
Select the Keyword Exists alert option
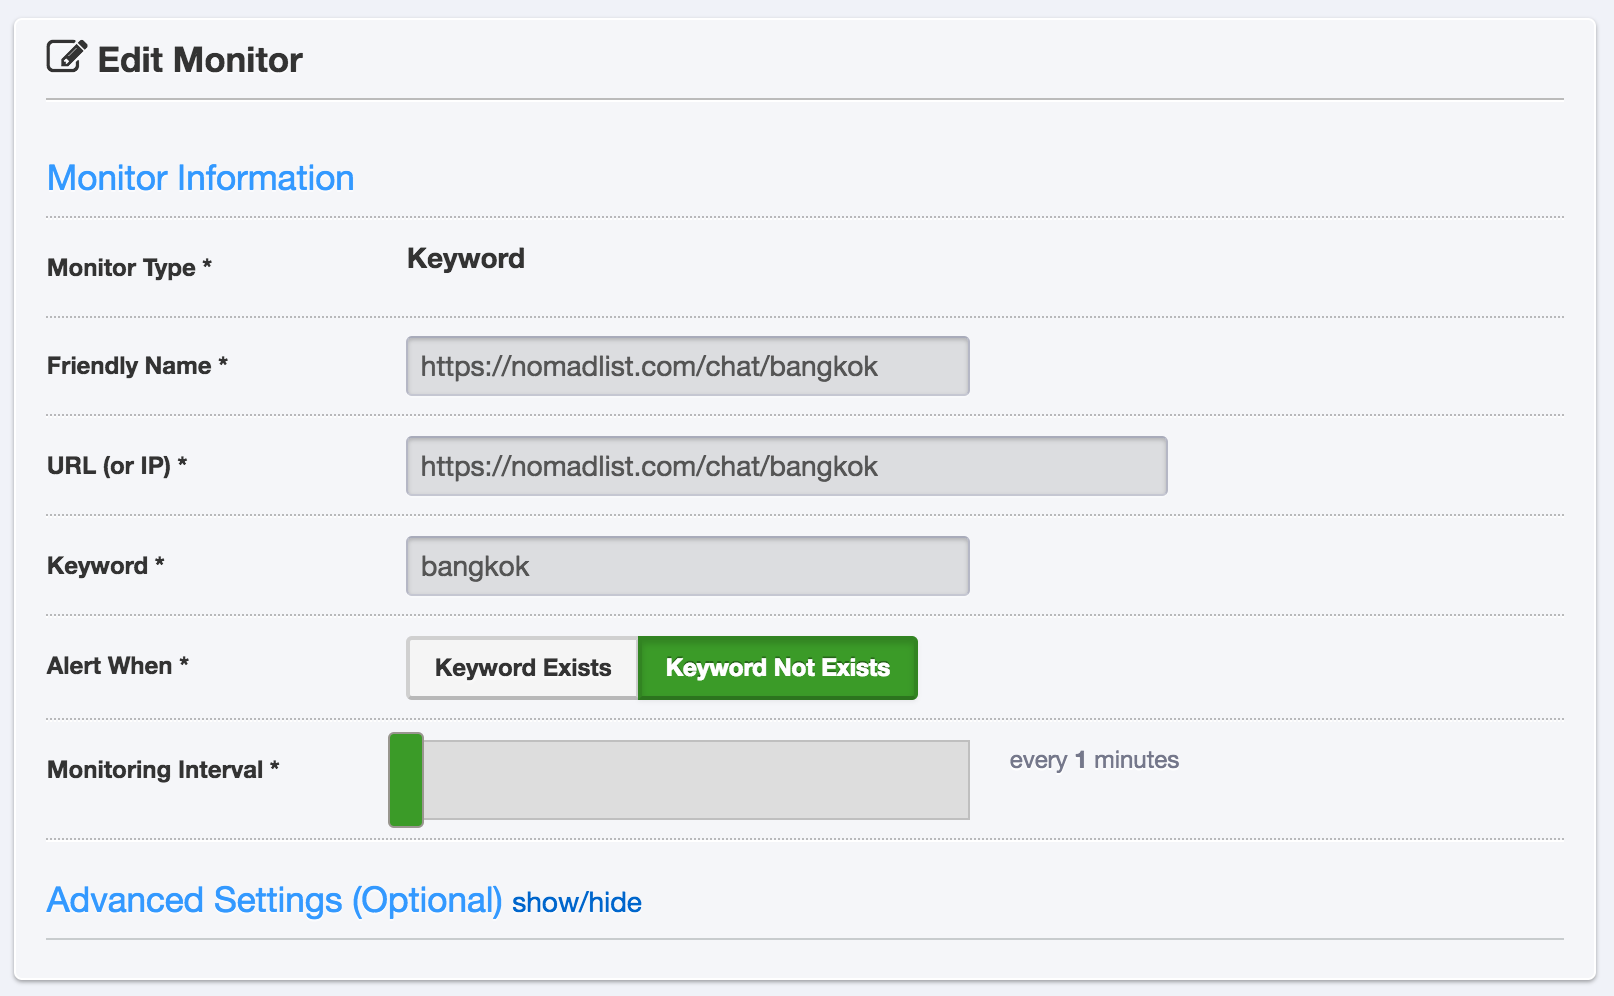click(x=522, y=668)
